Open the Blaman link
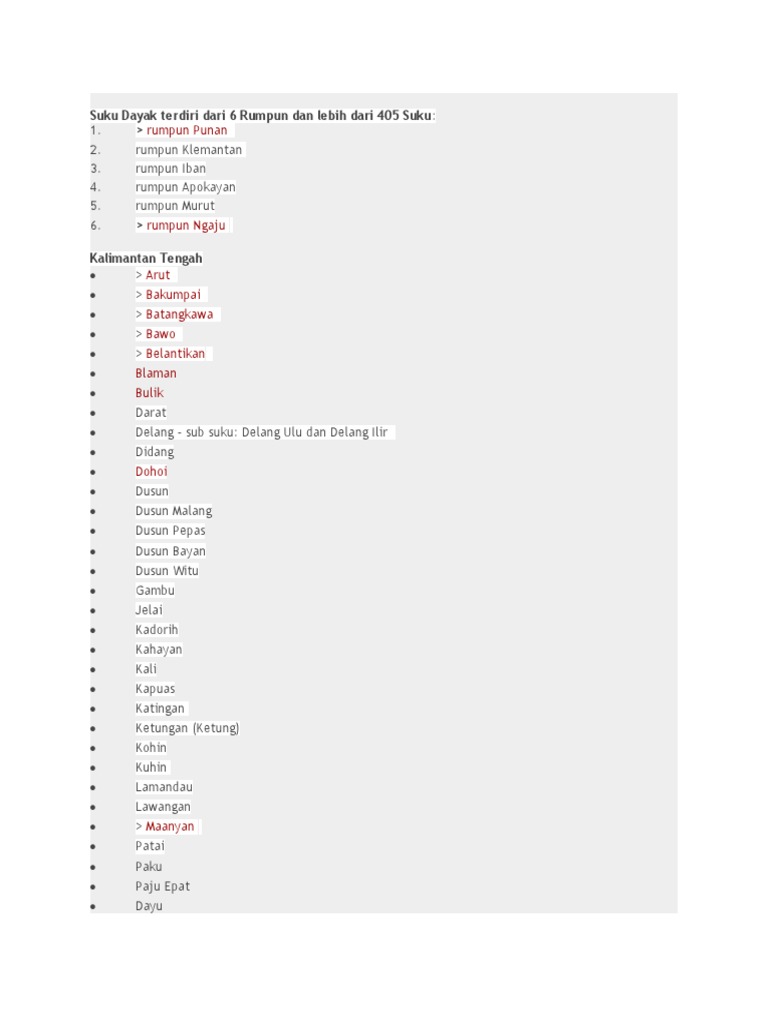This screenshot has height=1024, width=768. coord(156,373)
